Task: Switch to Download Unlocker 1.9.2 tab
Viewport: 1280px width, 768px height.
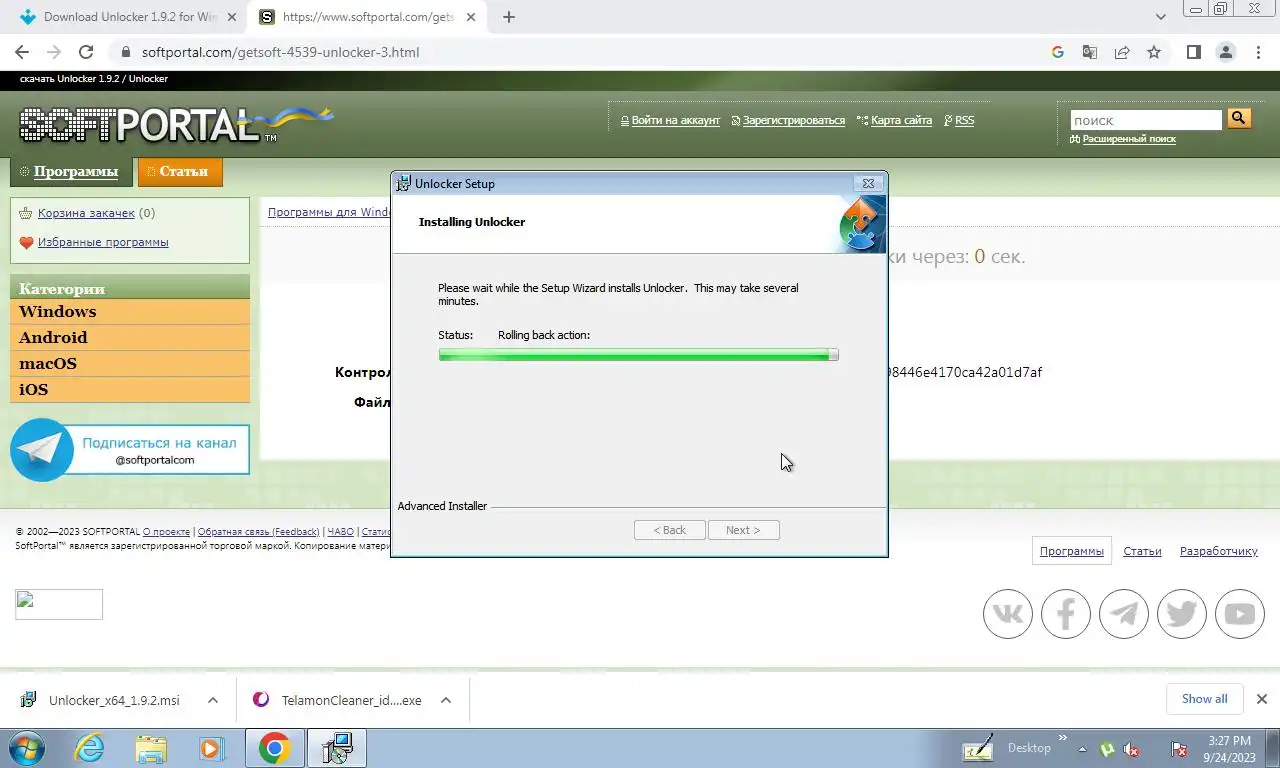Action: click(129, 17)
